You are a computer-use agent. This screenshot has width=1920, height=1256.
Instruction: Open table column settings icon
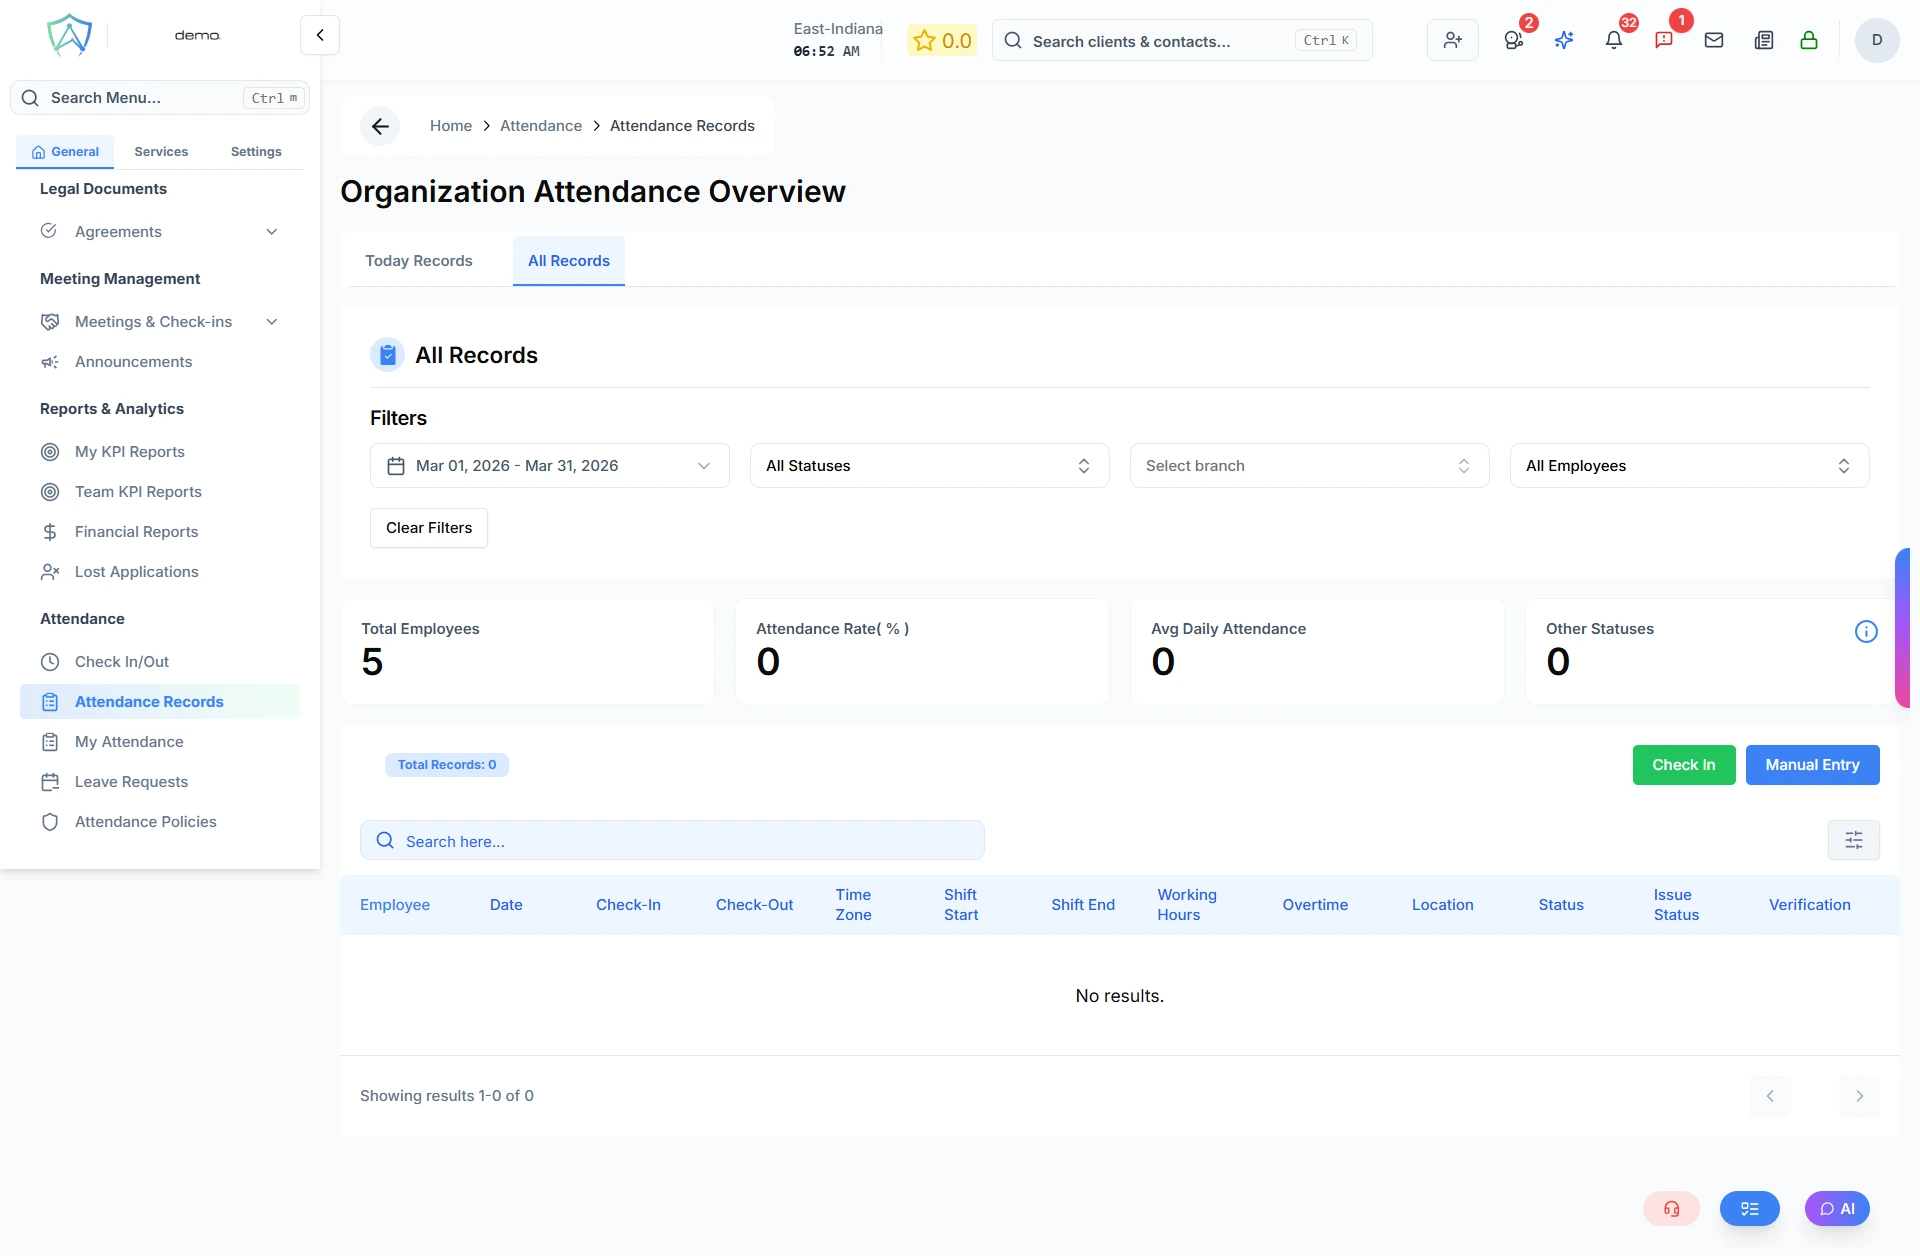[x=1853, y=840]
